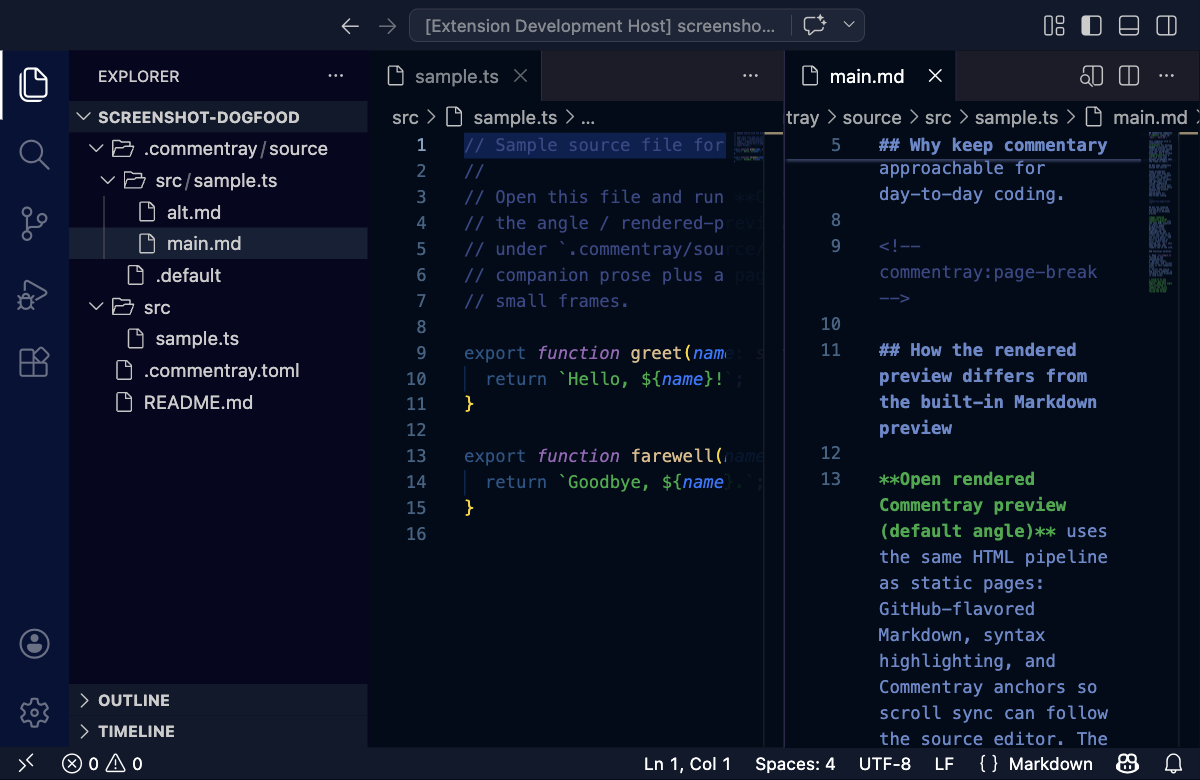Expand the TIMELINE section
Viewport: 1200px width, 780px height.
[218, 731]
